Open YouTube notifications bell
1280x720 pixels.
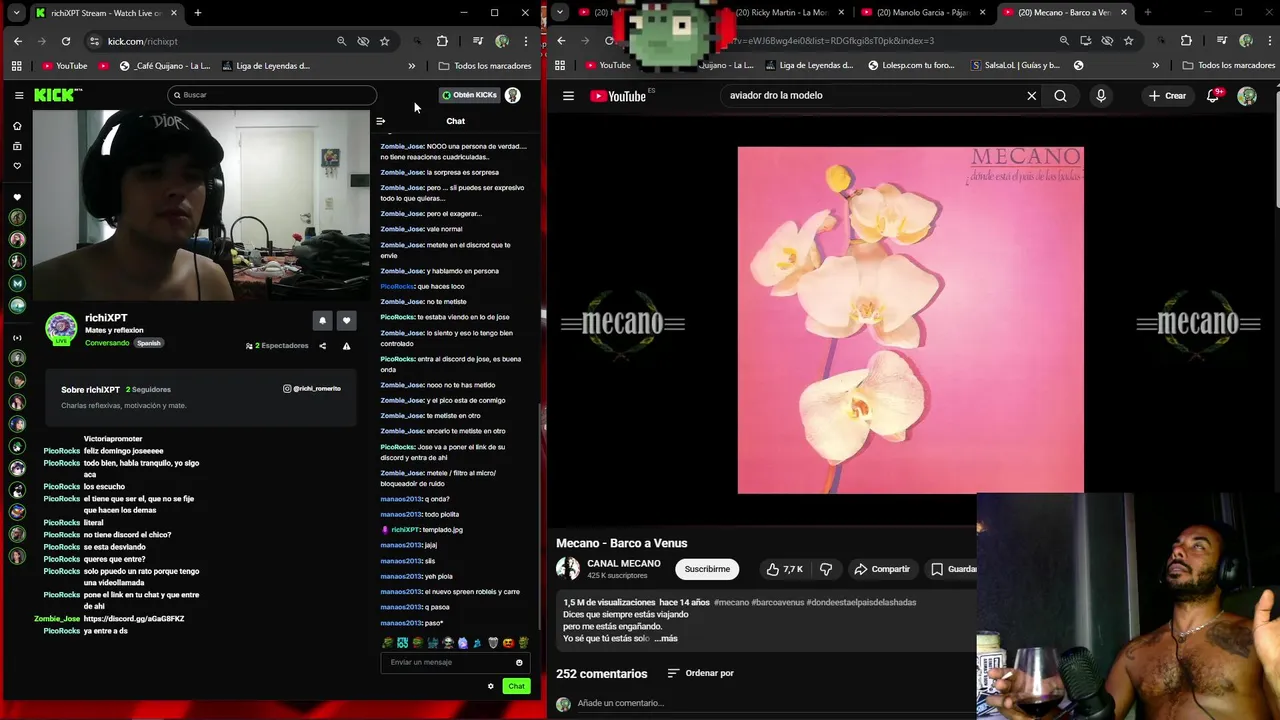[1213, 96]
